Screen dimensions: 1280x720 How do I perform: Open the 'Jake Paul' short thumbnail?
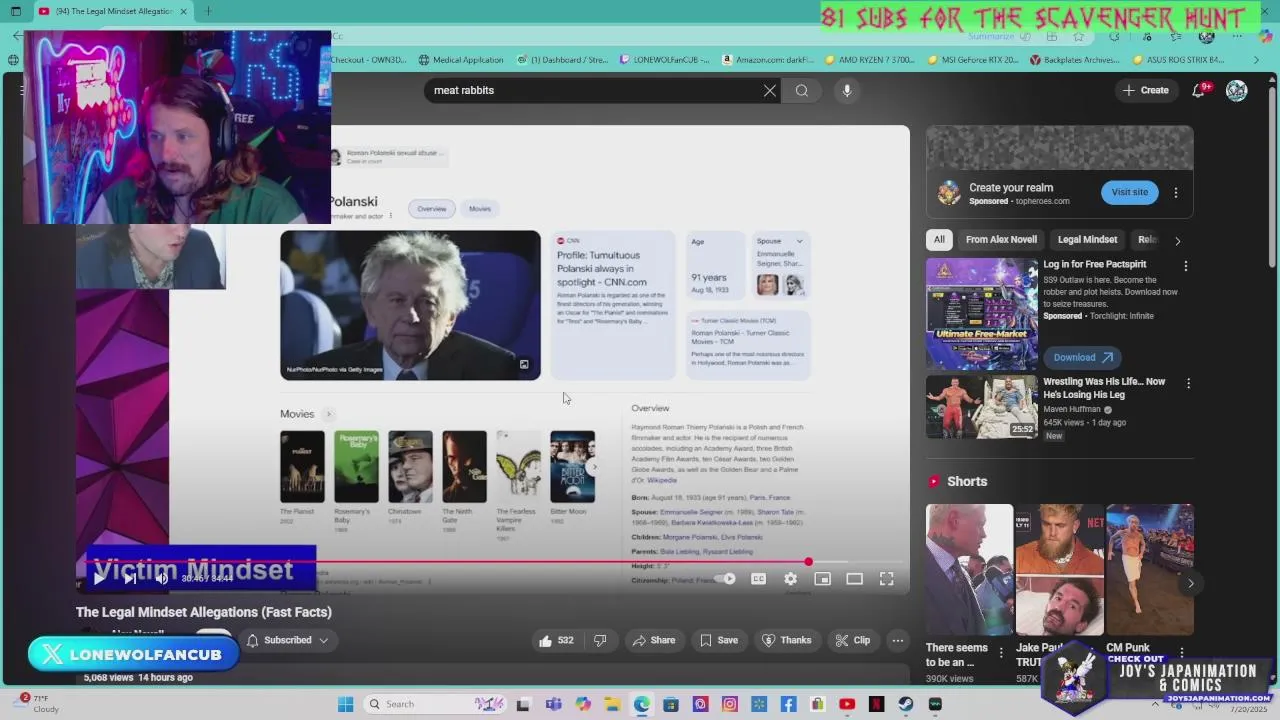[1060, 570]
